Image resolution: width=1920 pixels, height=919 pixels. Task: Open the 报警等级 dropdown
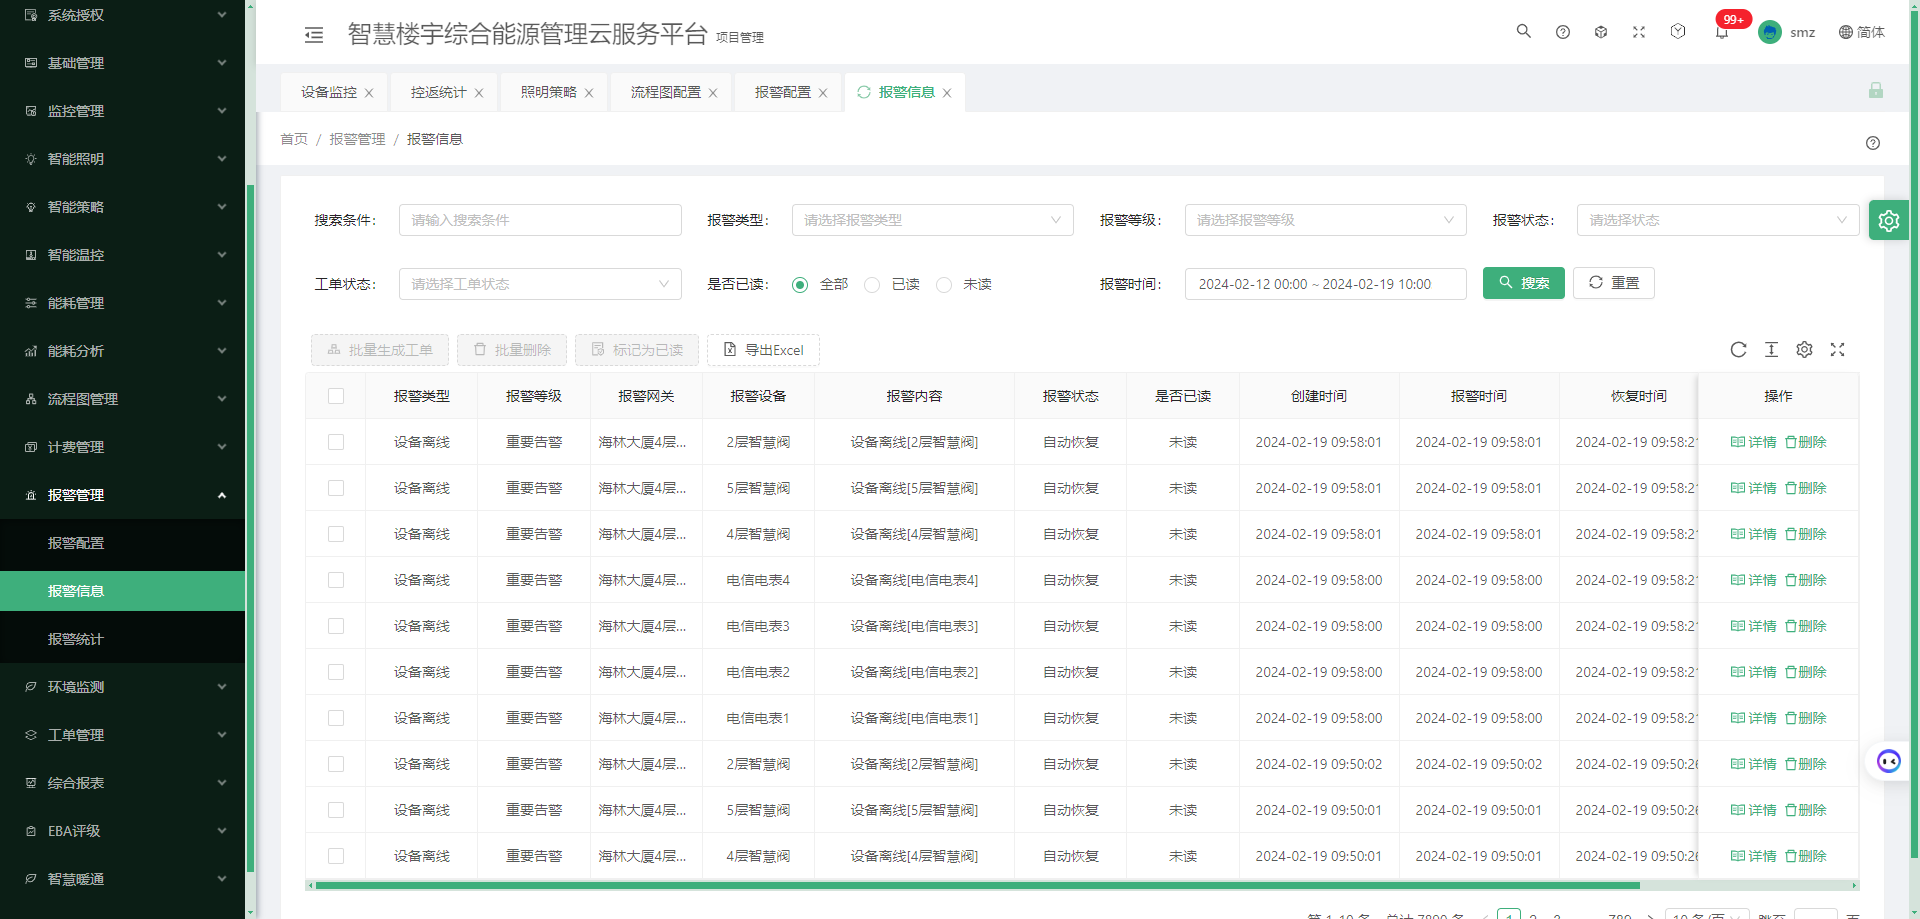1326,220
